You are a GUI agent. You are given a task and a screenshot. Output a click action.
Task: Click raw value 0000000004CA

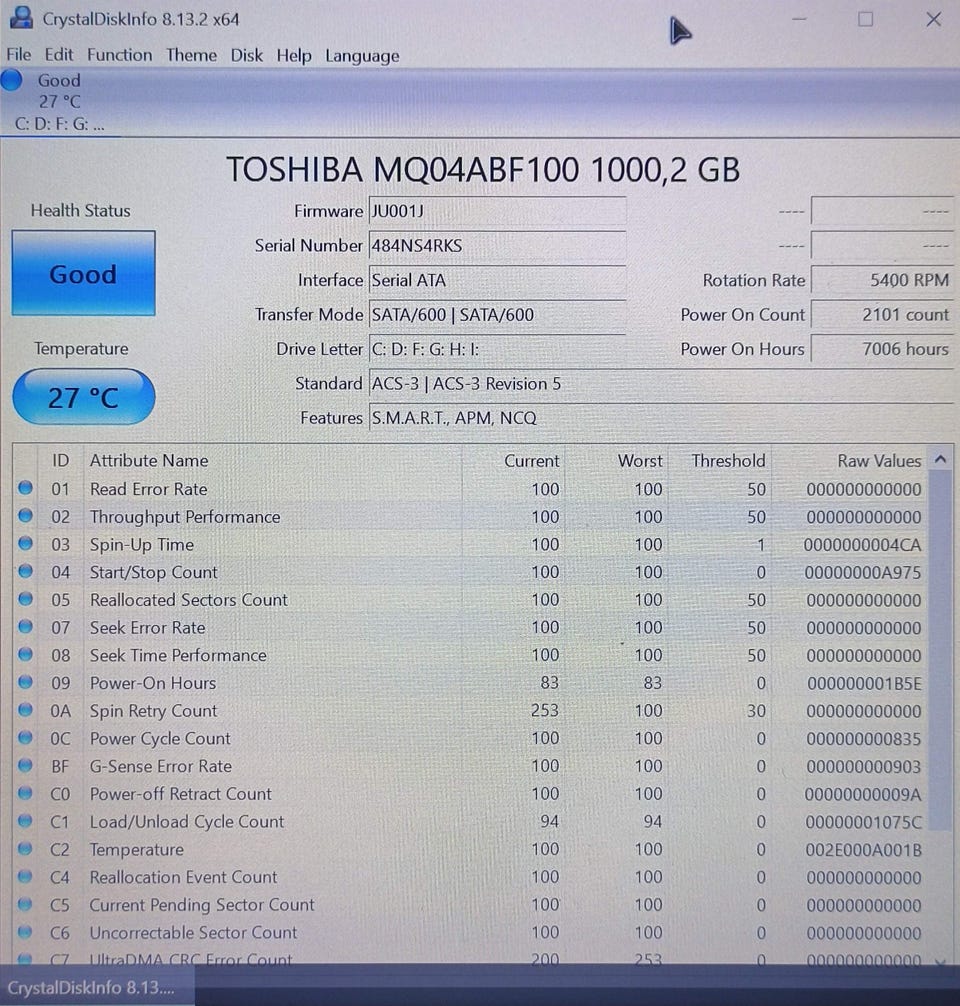coord(862,545)
